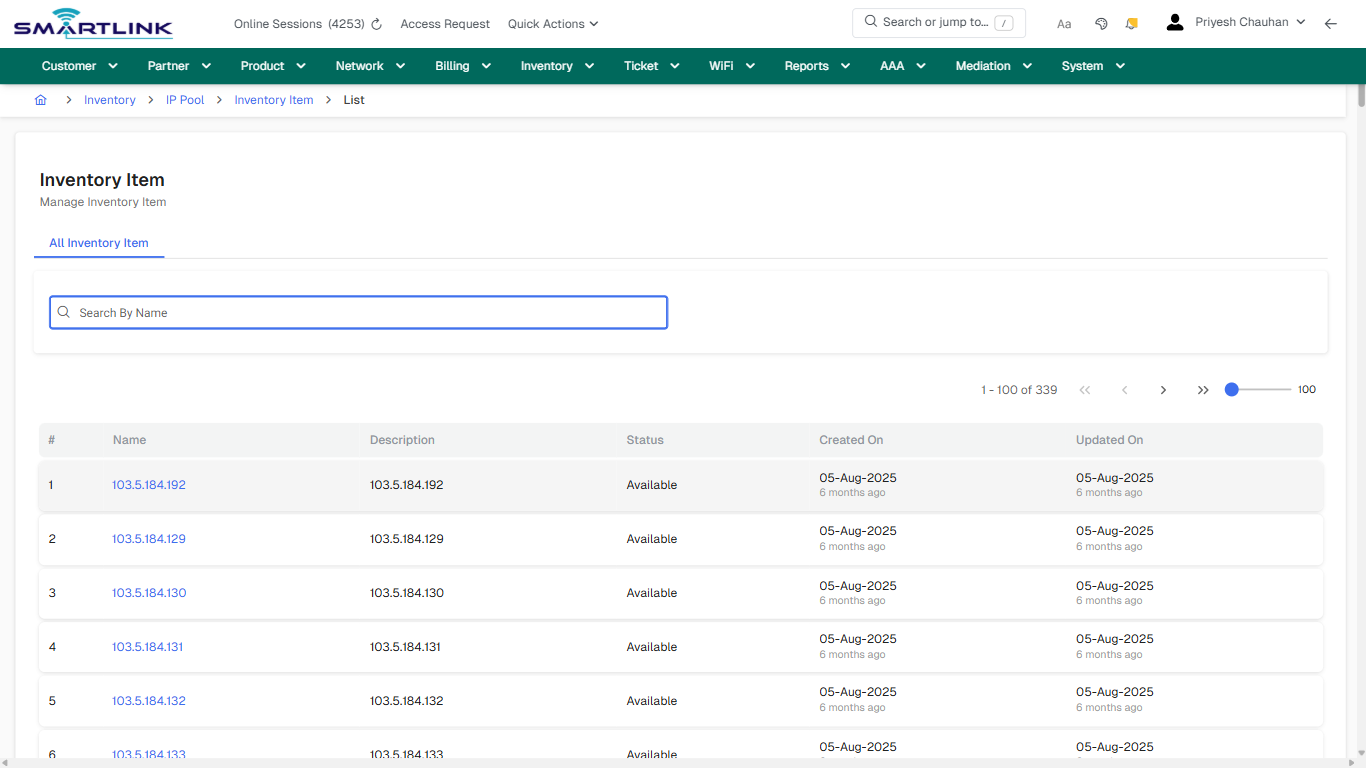Click the Search By Name field
This screenshot has height=768, width=1366.
(x=358, y=312)
